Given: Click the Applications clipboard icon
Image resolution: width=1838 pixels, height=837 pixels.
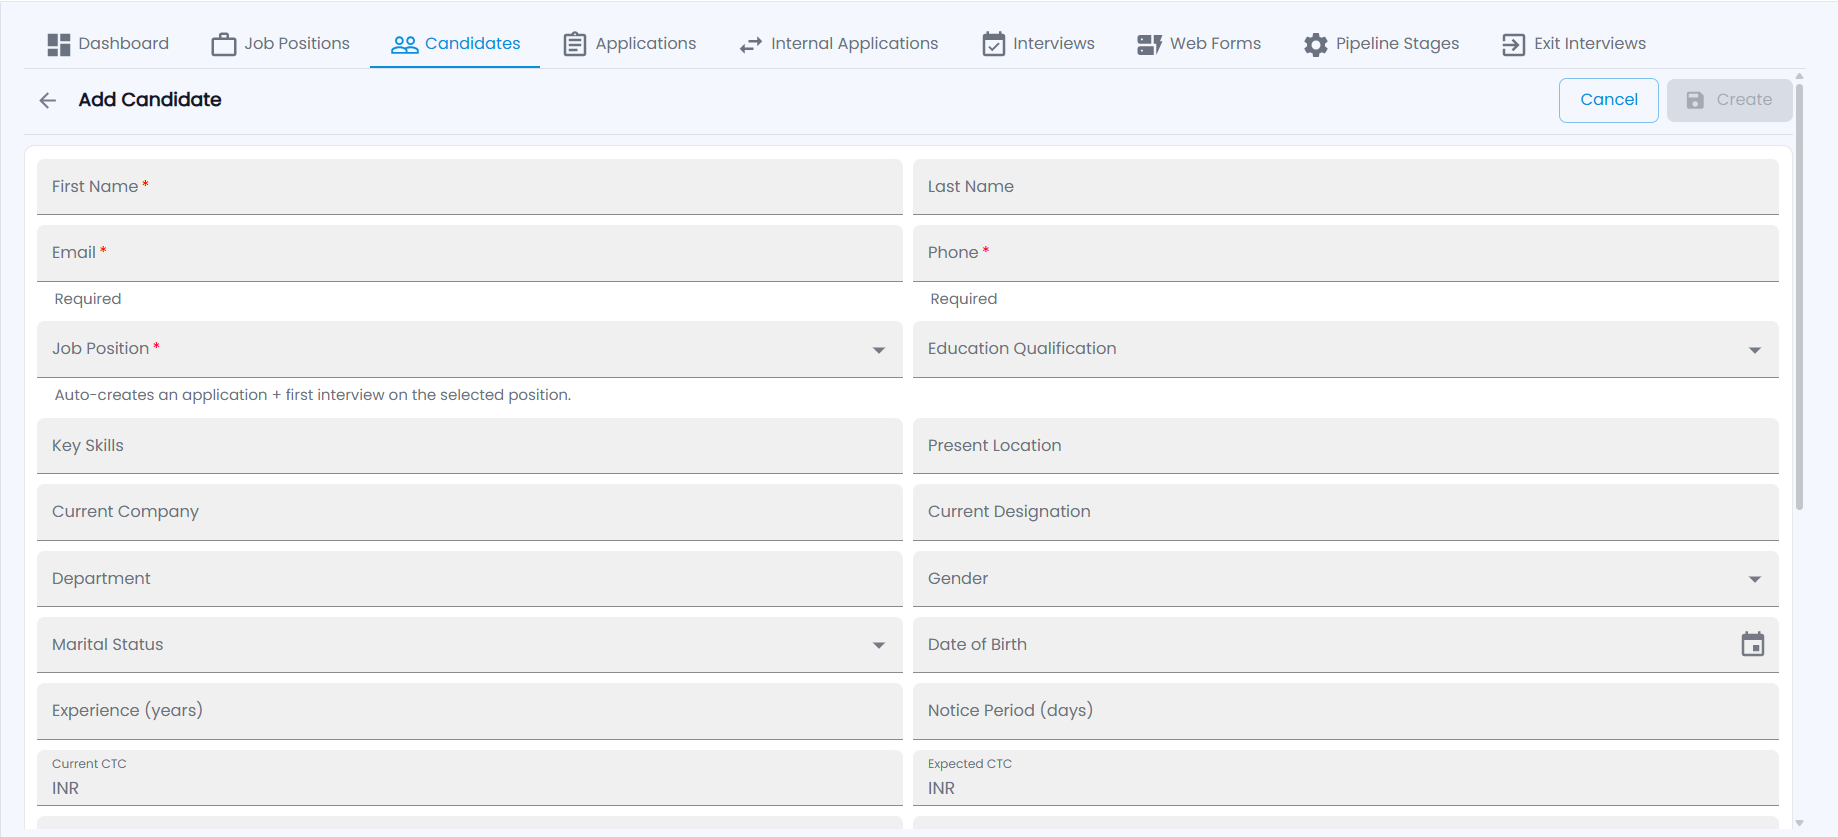Looking at the screenshot, I should 575,44.
